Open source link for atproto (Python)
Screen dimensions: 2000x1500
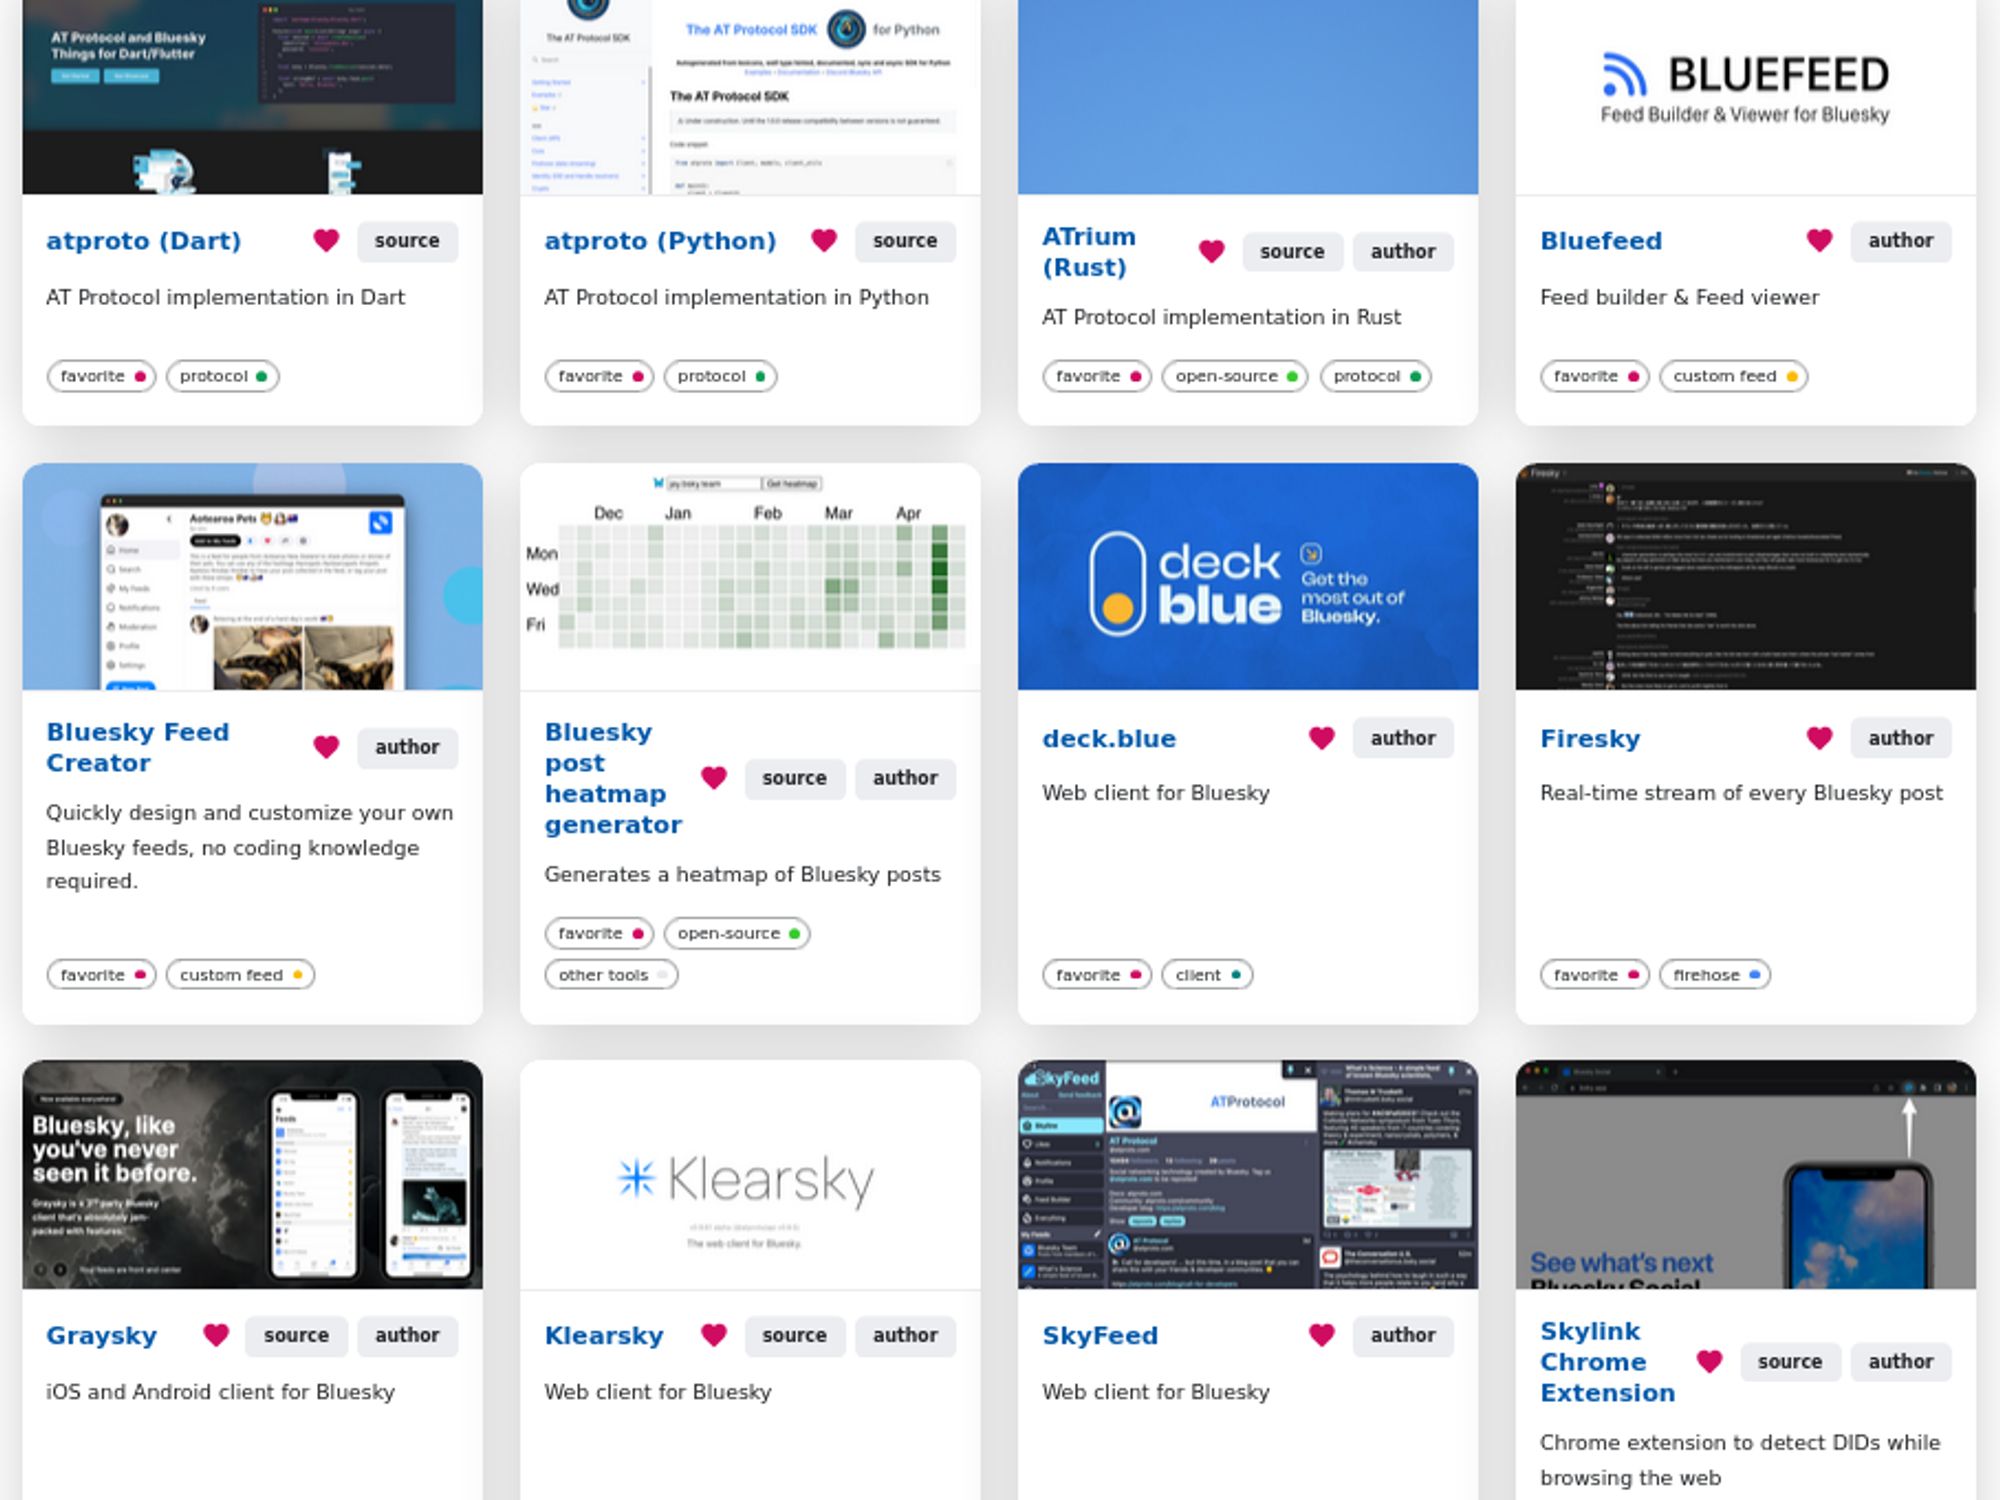905,241
